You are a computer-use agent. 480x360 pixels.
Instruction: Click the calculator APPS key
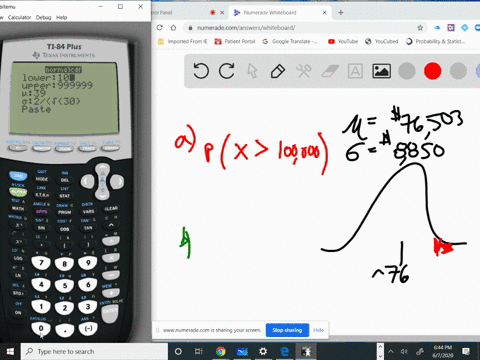coord(42,211)
